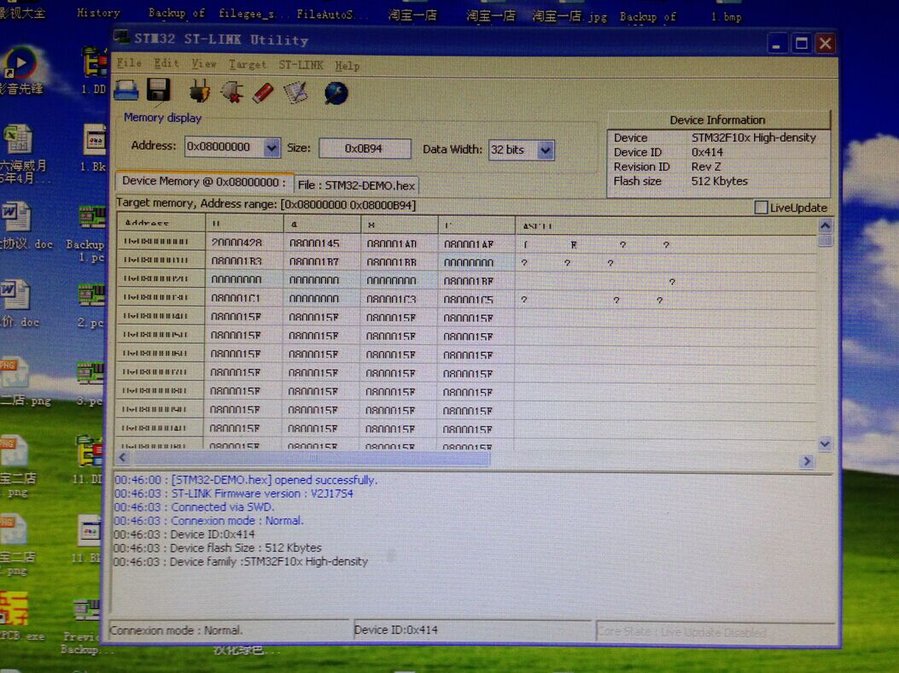Image resolution: width=899 pixels, height=673 pixels.
Task: Click the Program and verify icon
Action: click(x=295, y=93)
